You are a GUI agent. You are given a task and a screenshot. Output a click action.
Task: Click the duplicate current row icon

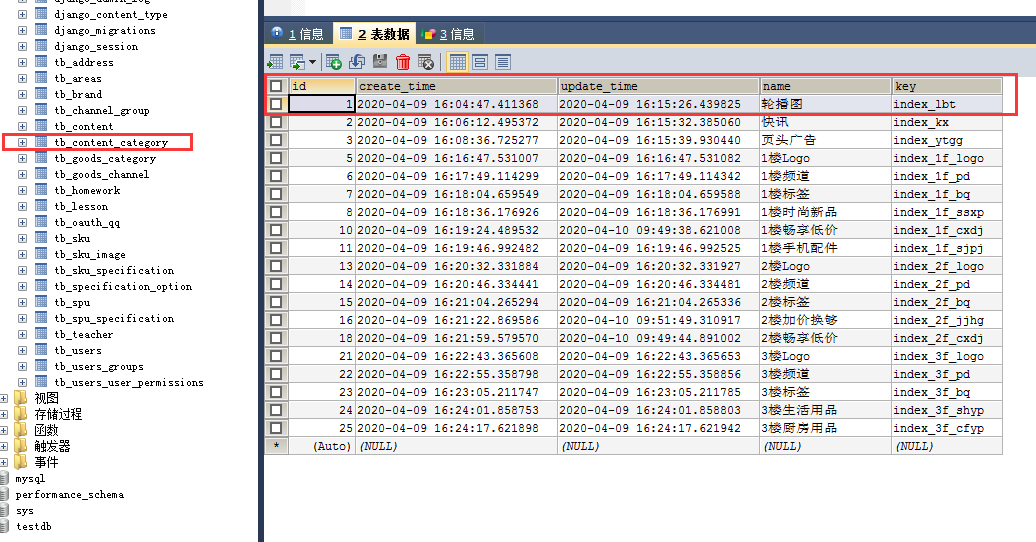pos(357,62)
